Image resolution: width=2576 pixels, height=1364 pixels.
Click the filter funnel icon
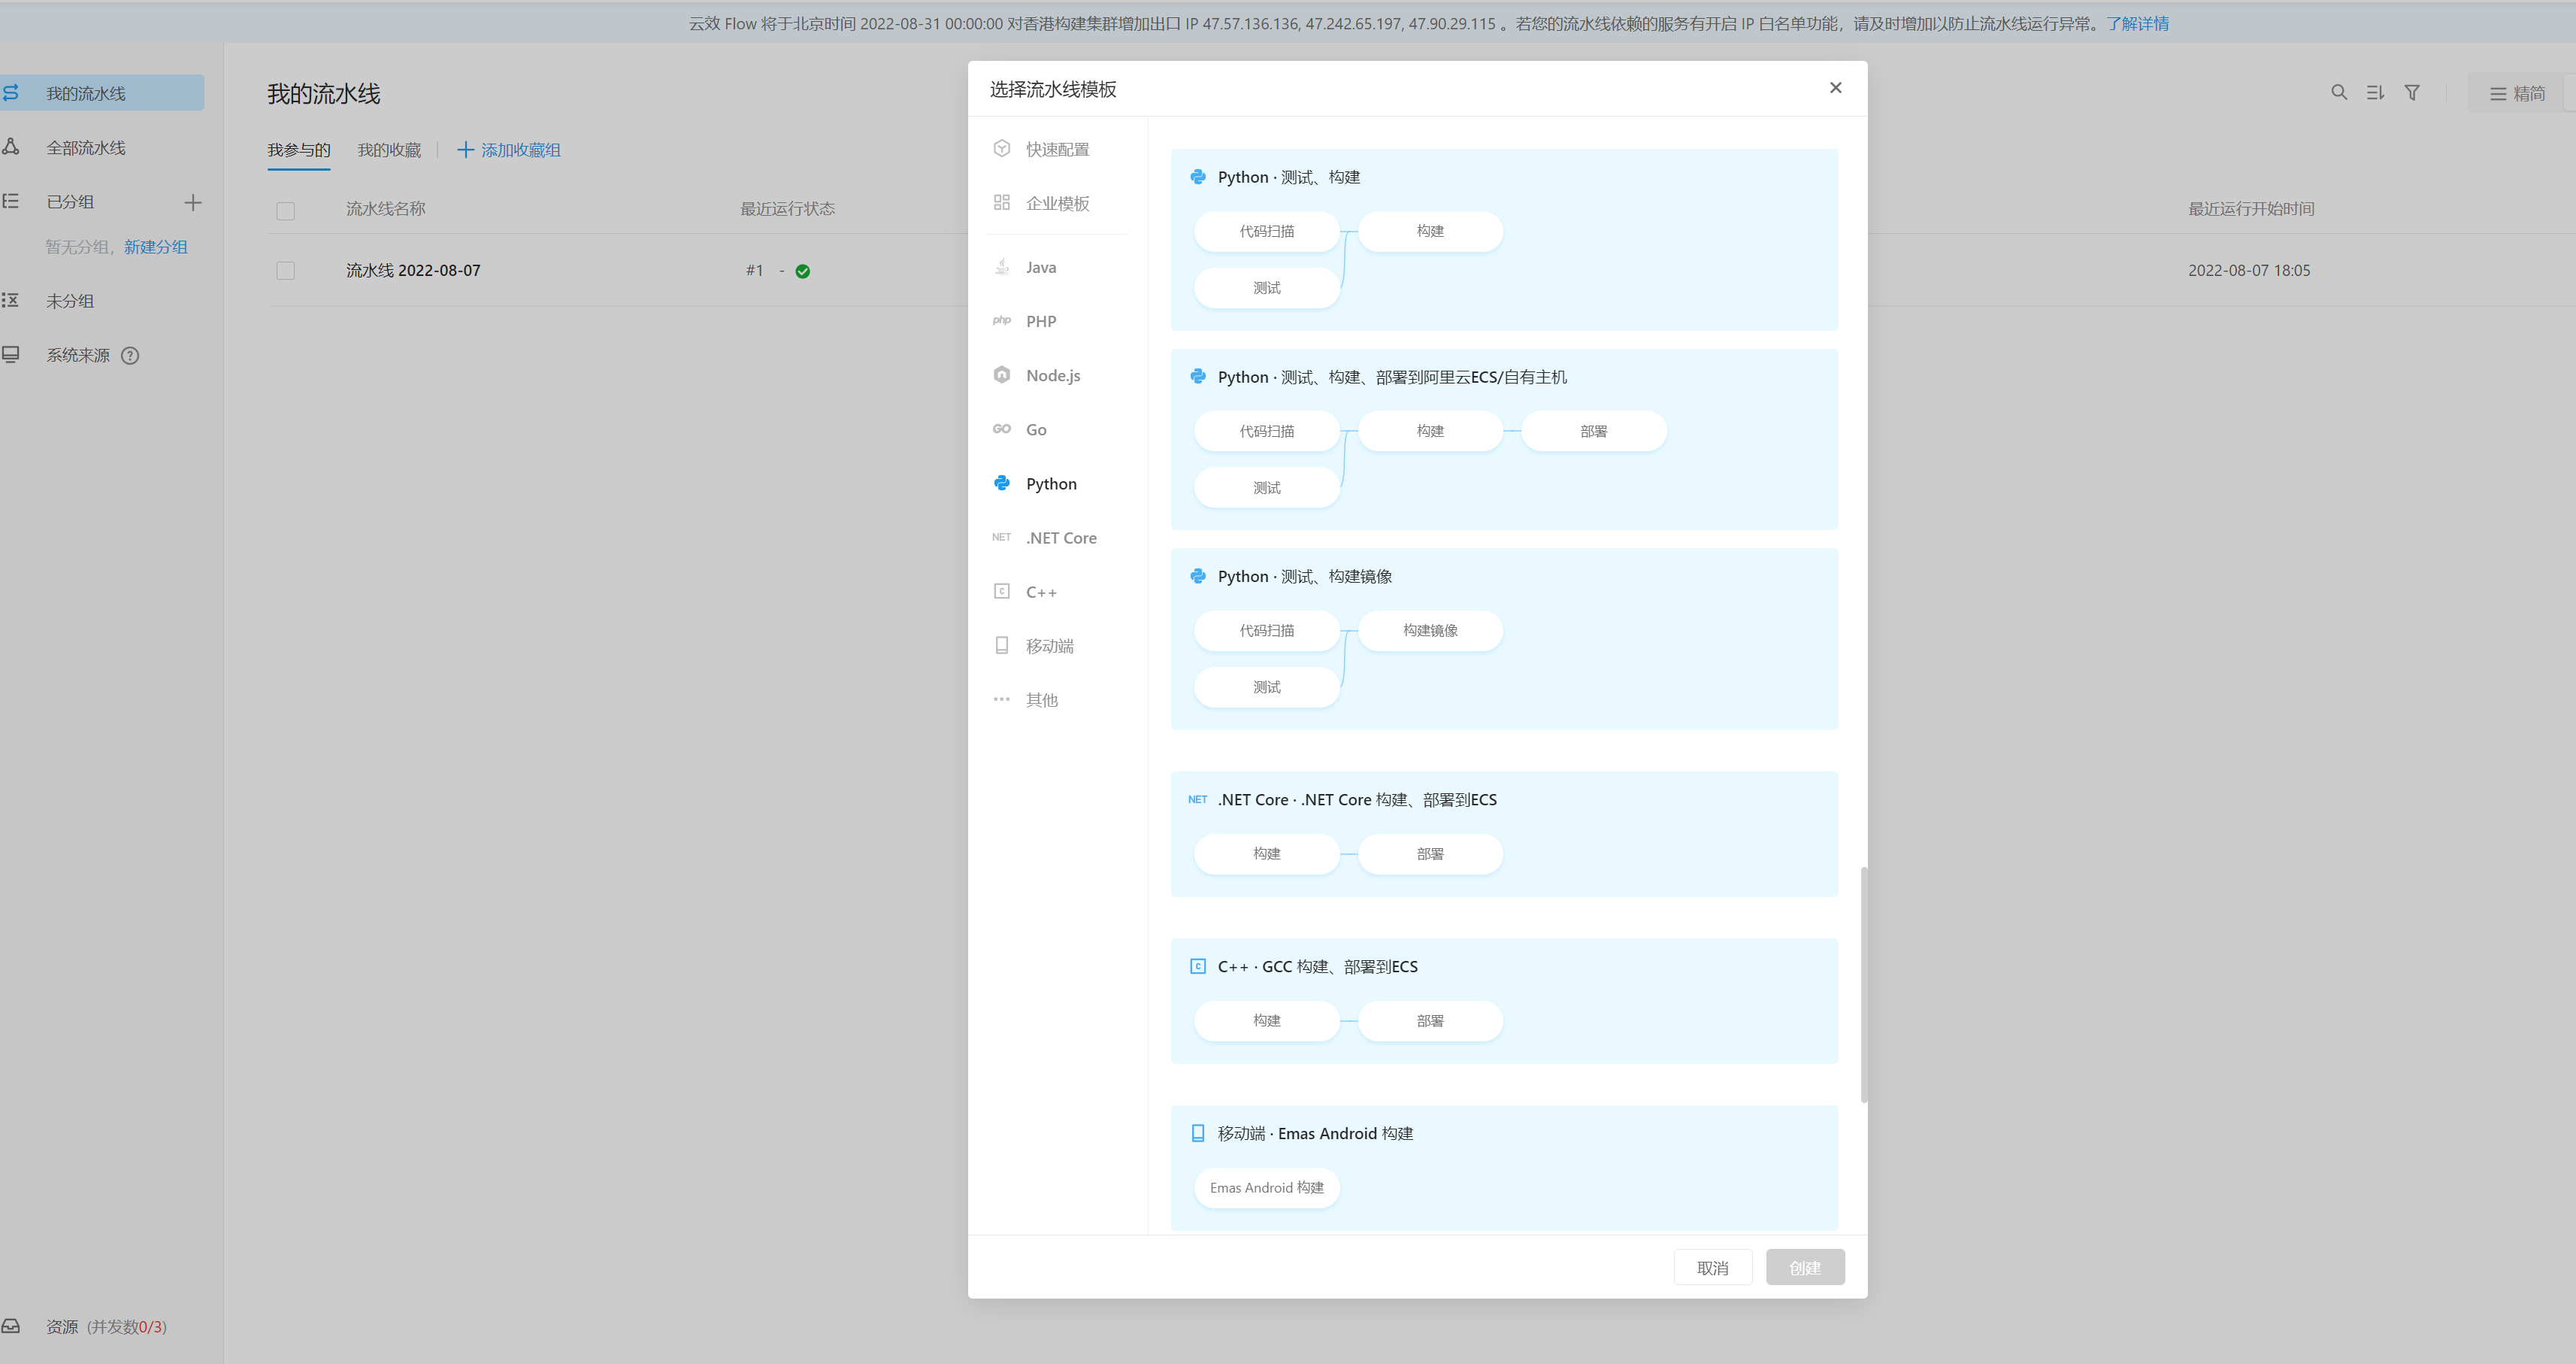pos(2412,93)
